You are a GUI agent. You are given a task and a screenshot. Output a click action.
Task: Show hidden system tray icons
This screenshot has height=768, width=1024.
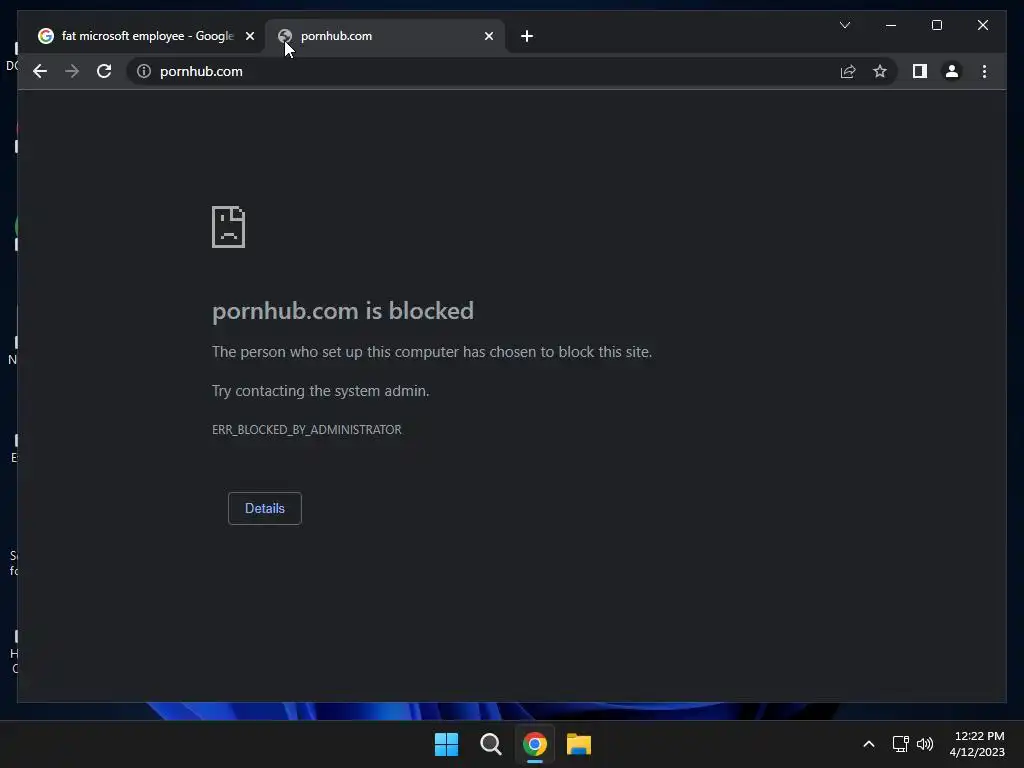(x=869, y=744)
